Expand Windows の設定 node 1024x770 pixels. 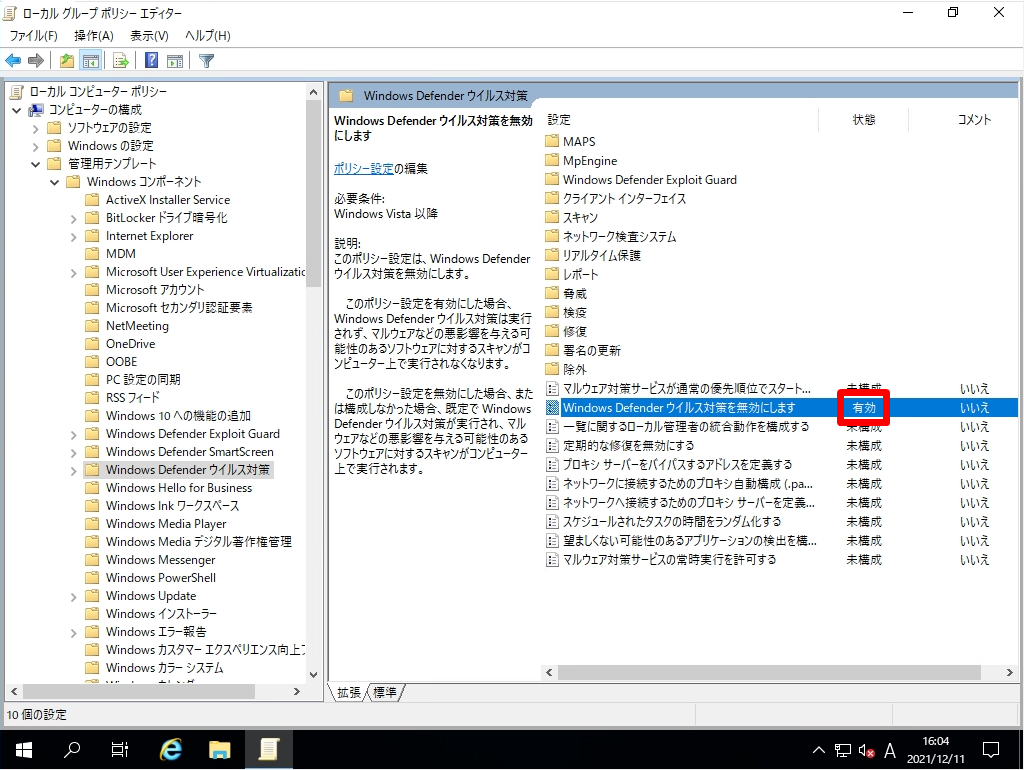[35, 146]
